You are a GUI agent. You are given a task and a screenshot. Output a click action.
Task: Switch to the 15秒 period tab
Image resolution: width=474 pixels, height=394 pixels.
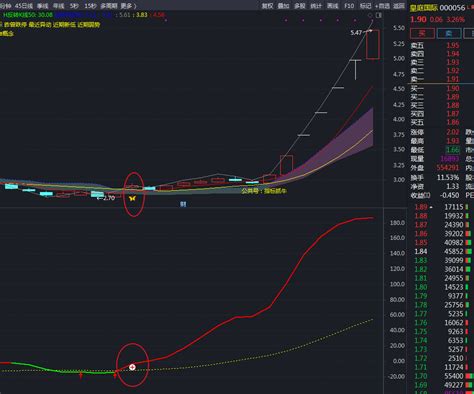click(x=90, y=6)
